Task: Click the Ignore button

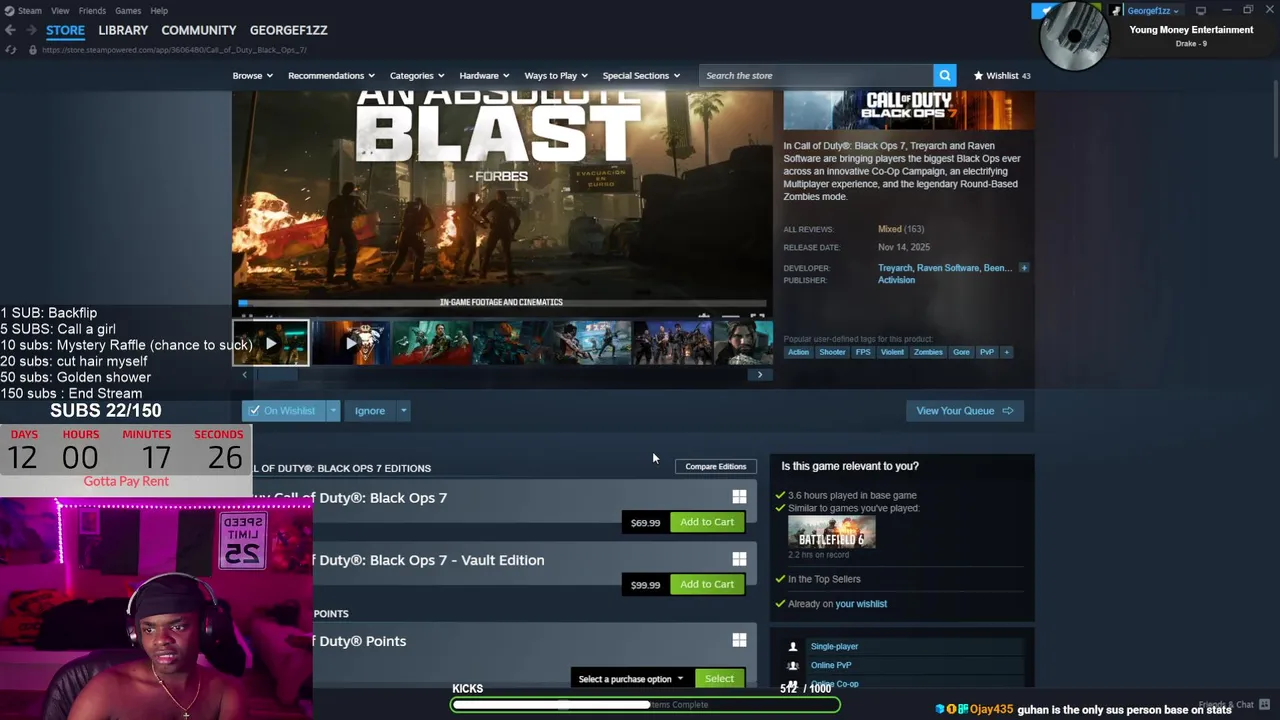Action: click(369, 411)
